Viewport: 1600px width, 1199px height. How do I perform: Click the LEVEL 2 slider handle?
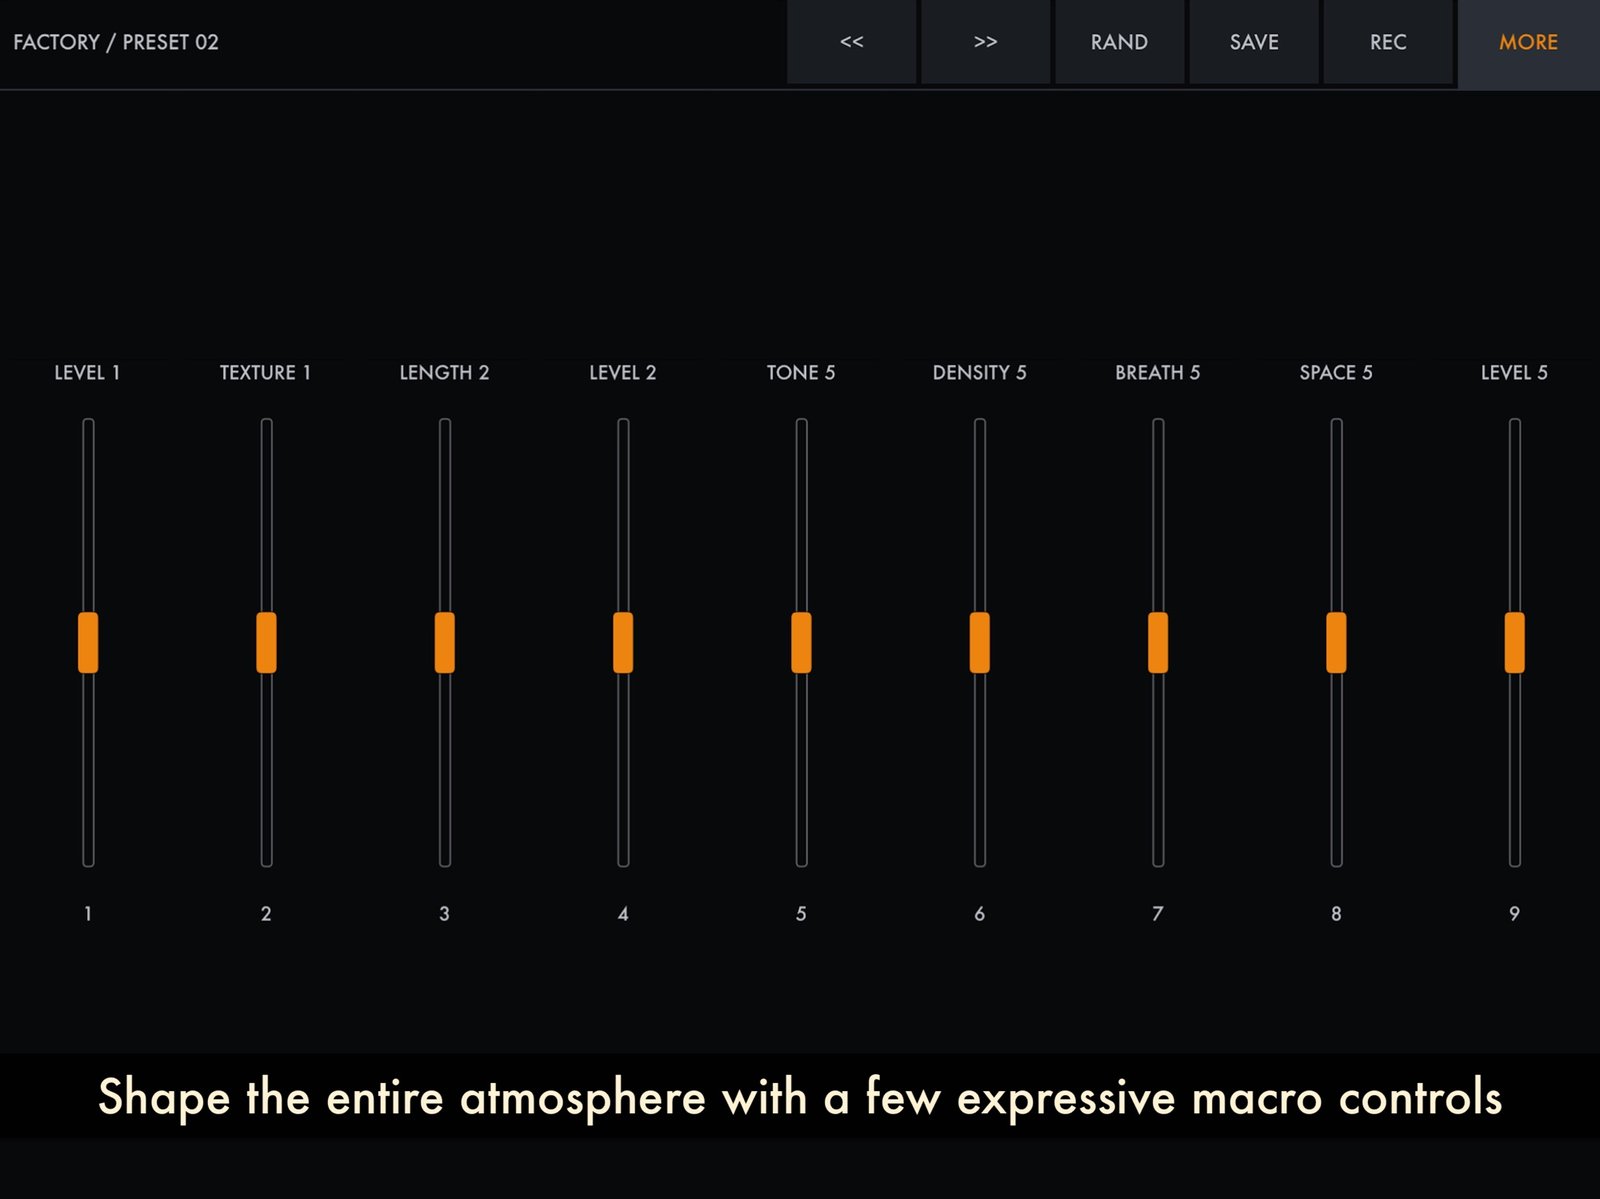[623, 642]
